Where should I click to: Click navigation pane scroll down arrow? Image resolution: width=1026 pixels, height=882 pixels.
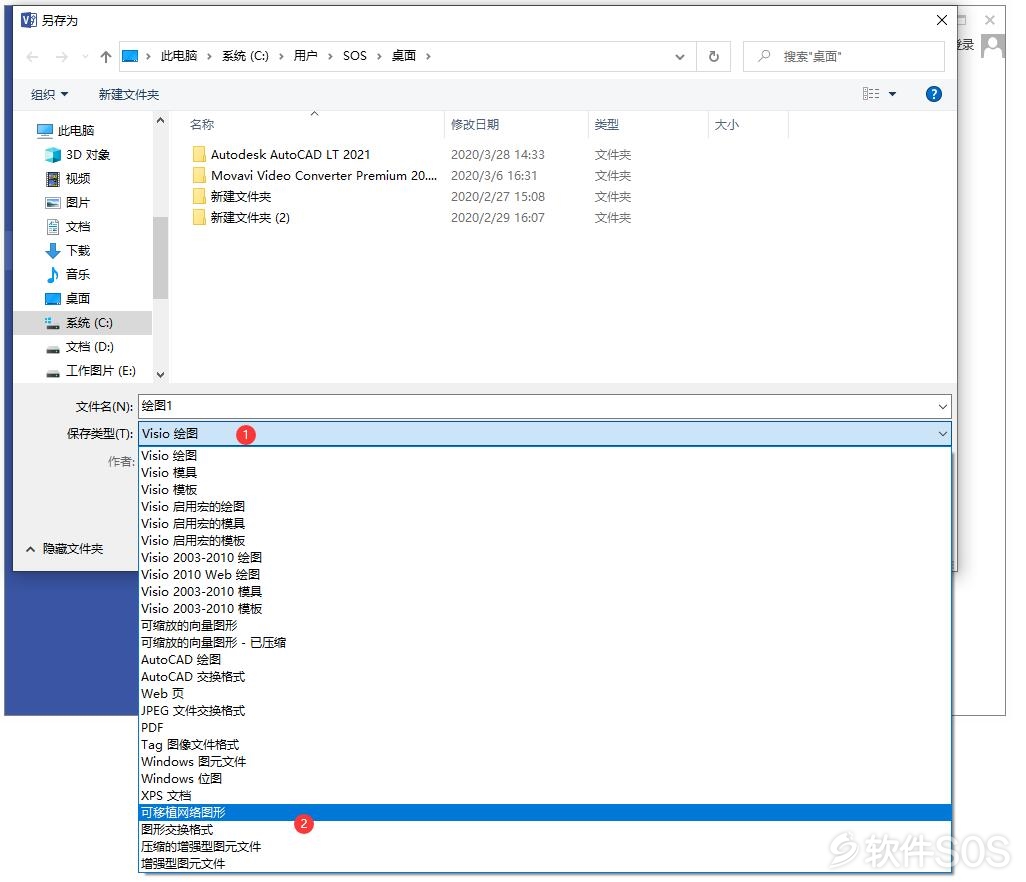click(160, 375)
